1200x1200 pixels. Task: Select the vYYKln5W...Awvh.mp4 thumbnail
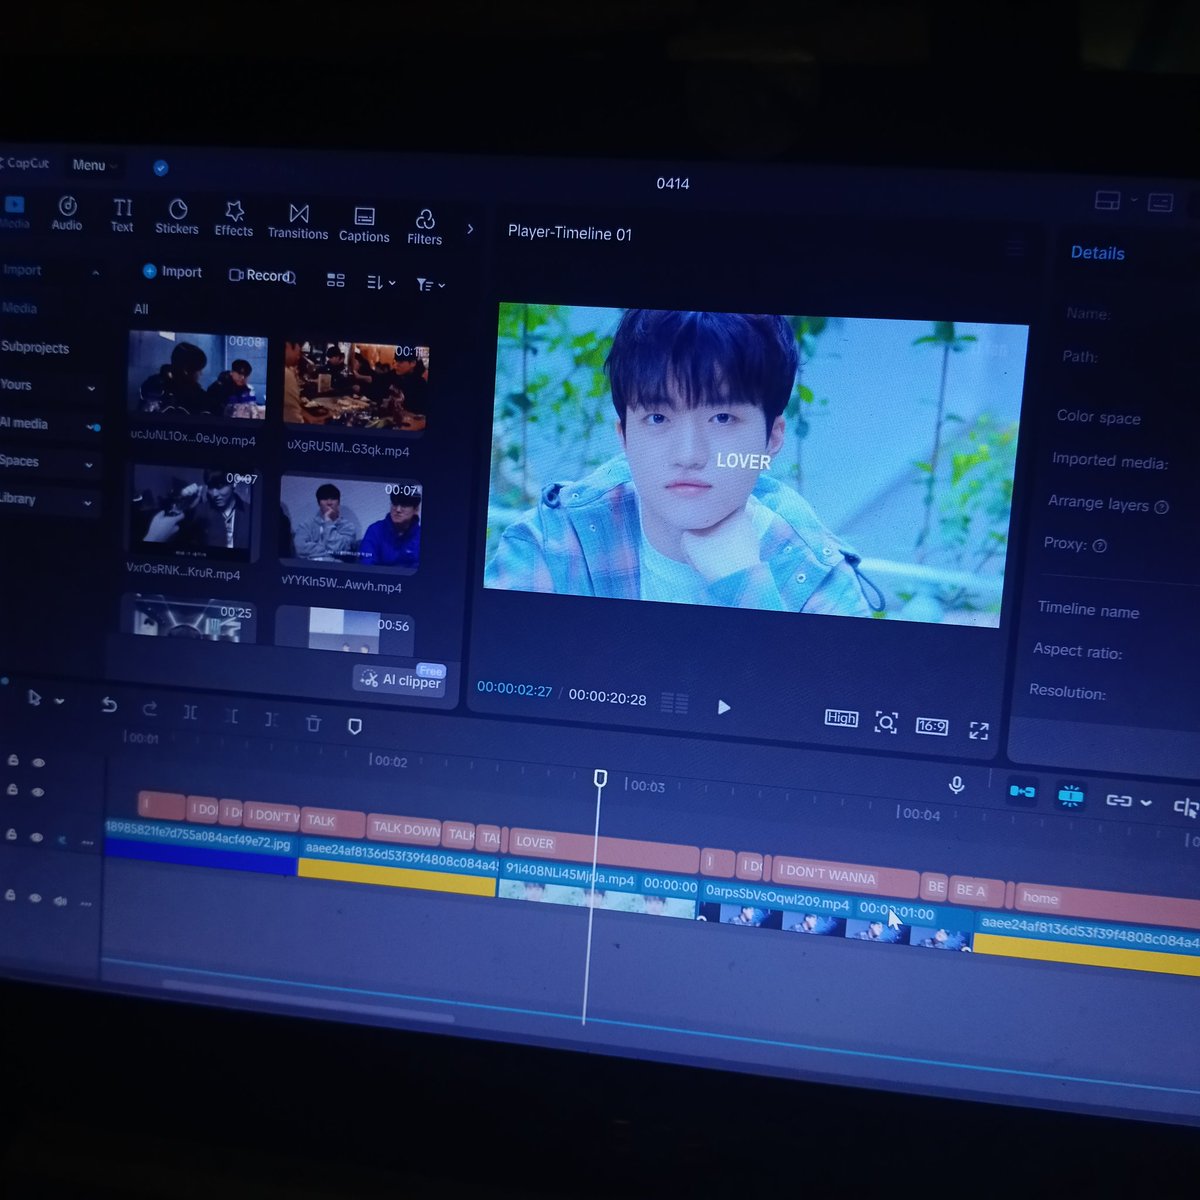click(350, 524)
